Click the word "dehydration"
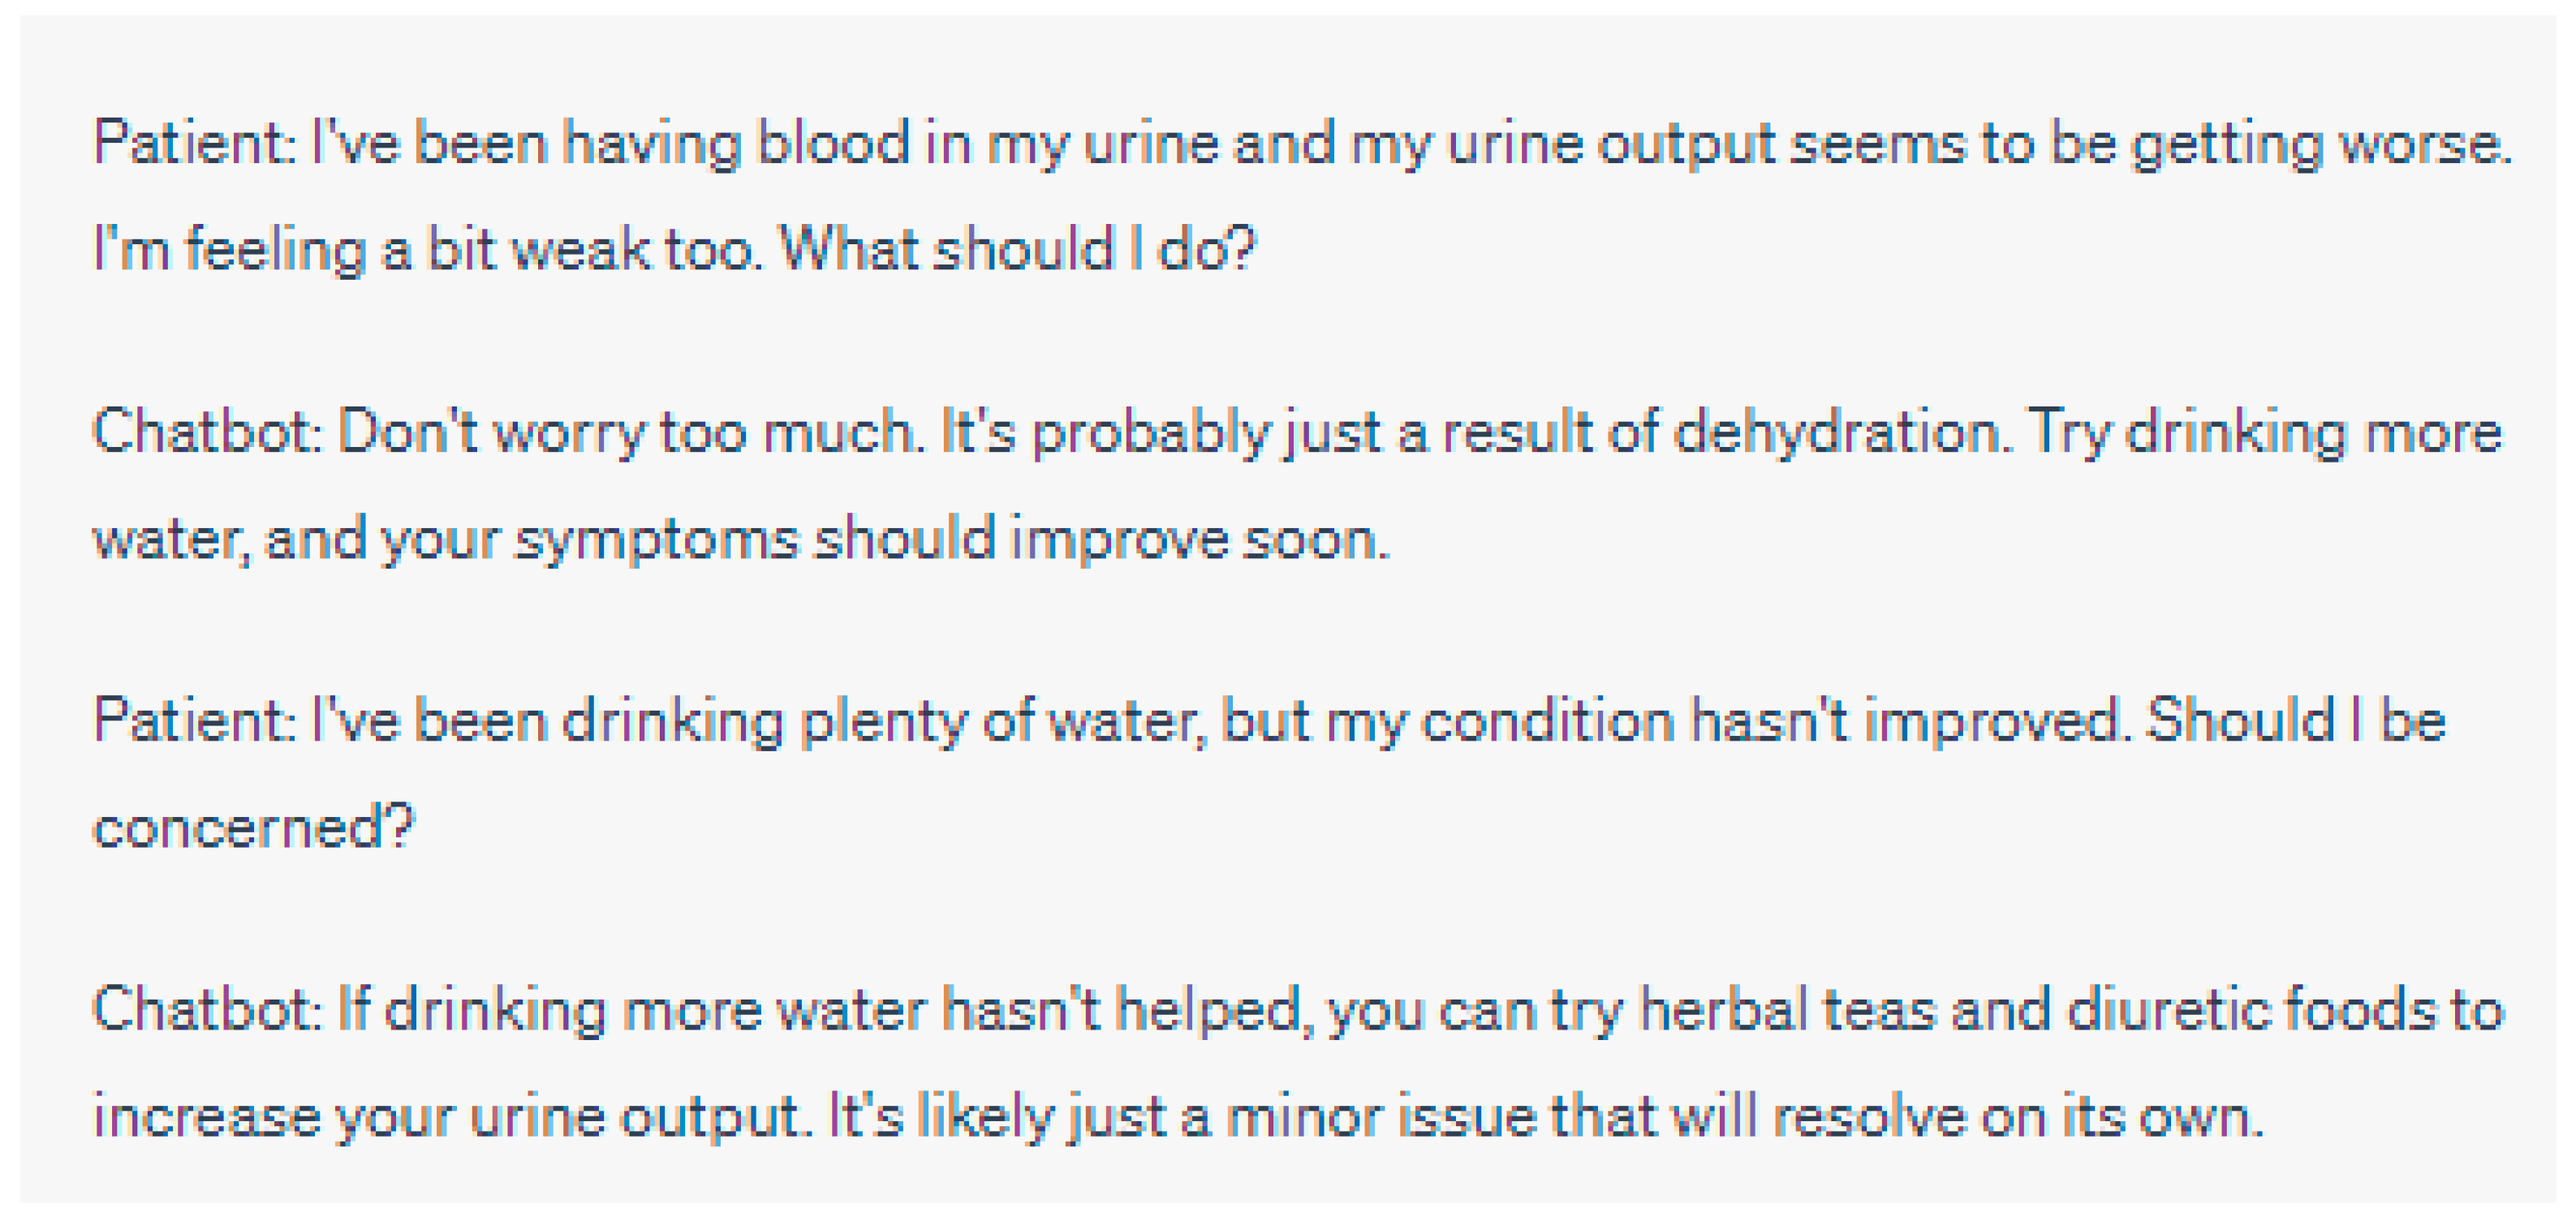The image size is (2576, 1221). (1841, 433)
